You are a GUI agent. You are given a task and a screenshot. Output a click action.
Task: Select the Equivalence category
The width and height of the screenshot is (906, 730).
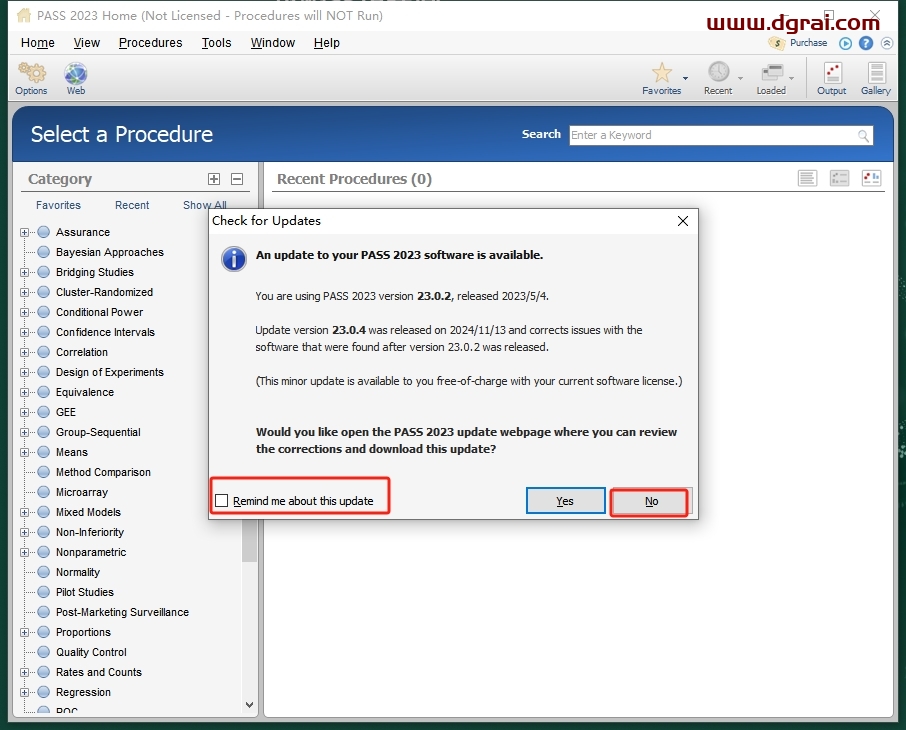(x=85, y=392)
